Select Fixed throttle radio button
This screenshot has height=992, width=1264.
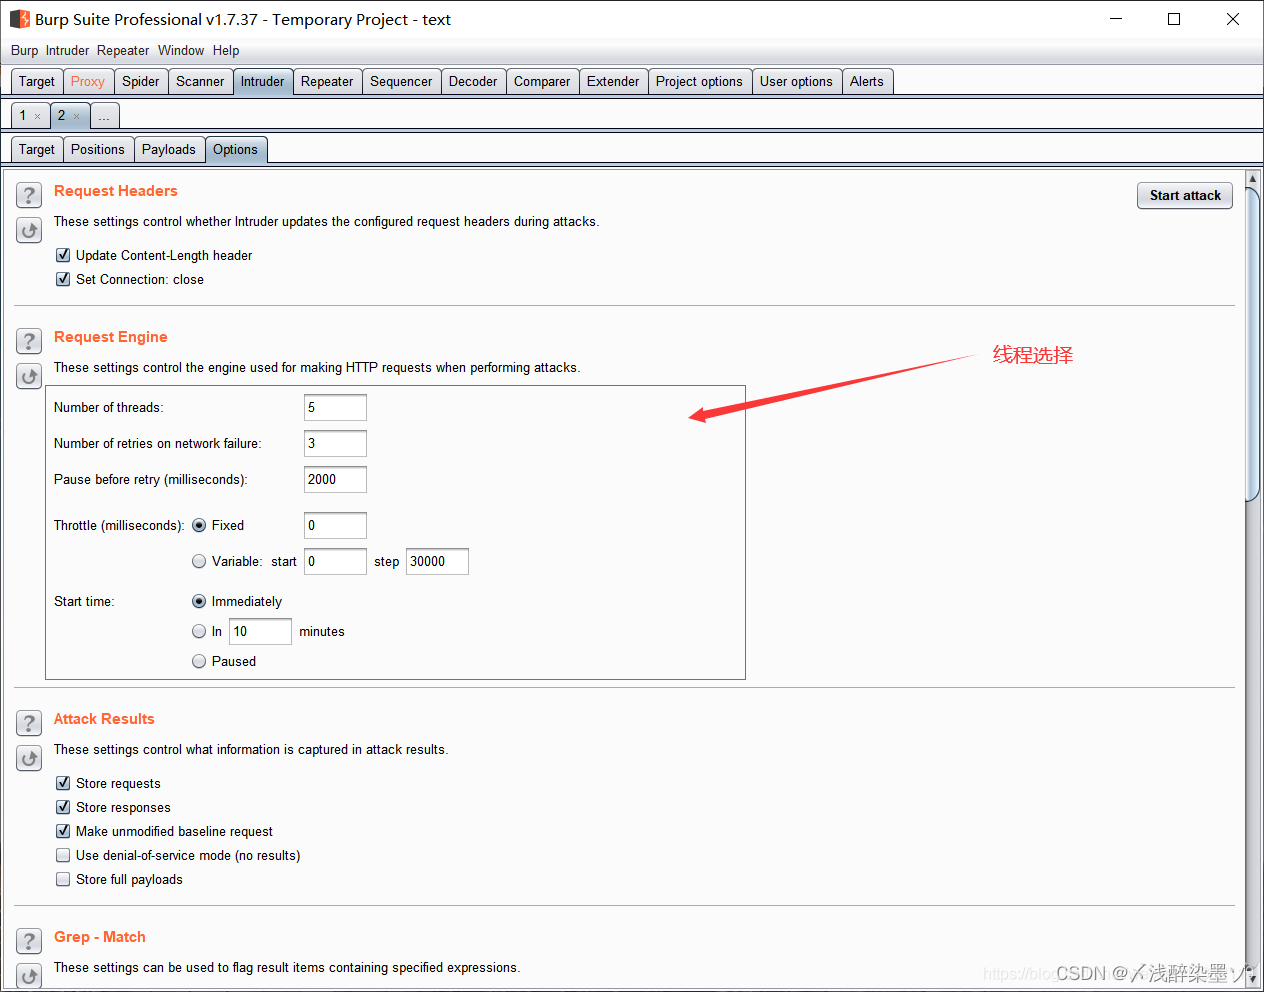[199, 525]
